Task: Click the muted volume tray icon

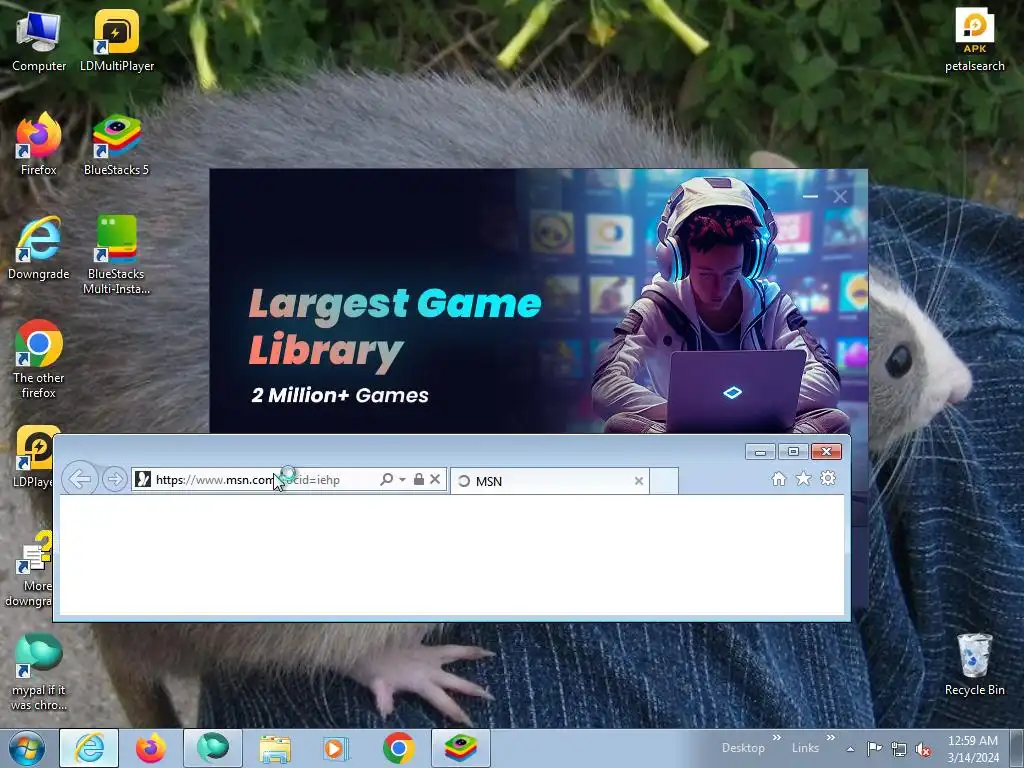Action: pyautogui.click(x=923, y=750)
